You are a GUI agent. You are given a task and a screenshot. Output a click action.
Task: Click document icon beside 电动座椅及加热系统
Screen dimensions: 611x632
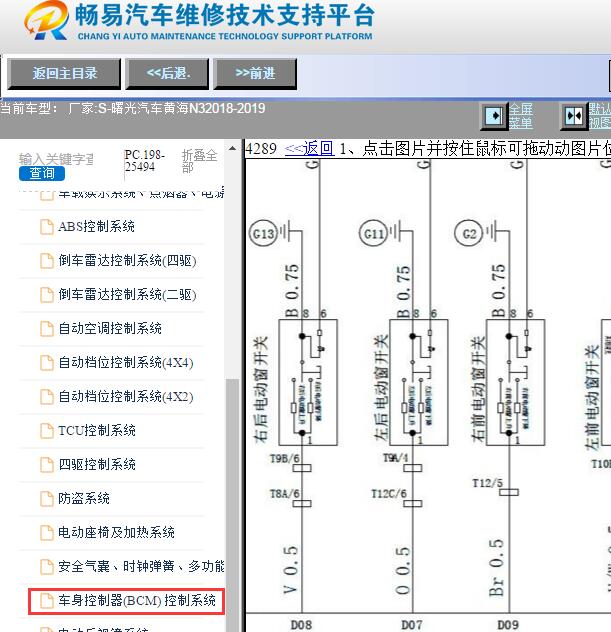47,532
